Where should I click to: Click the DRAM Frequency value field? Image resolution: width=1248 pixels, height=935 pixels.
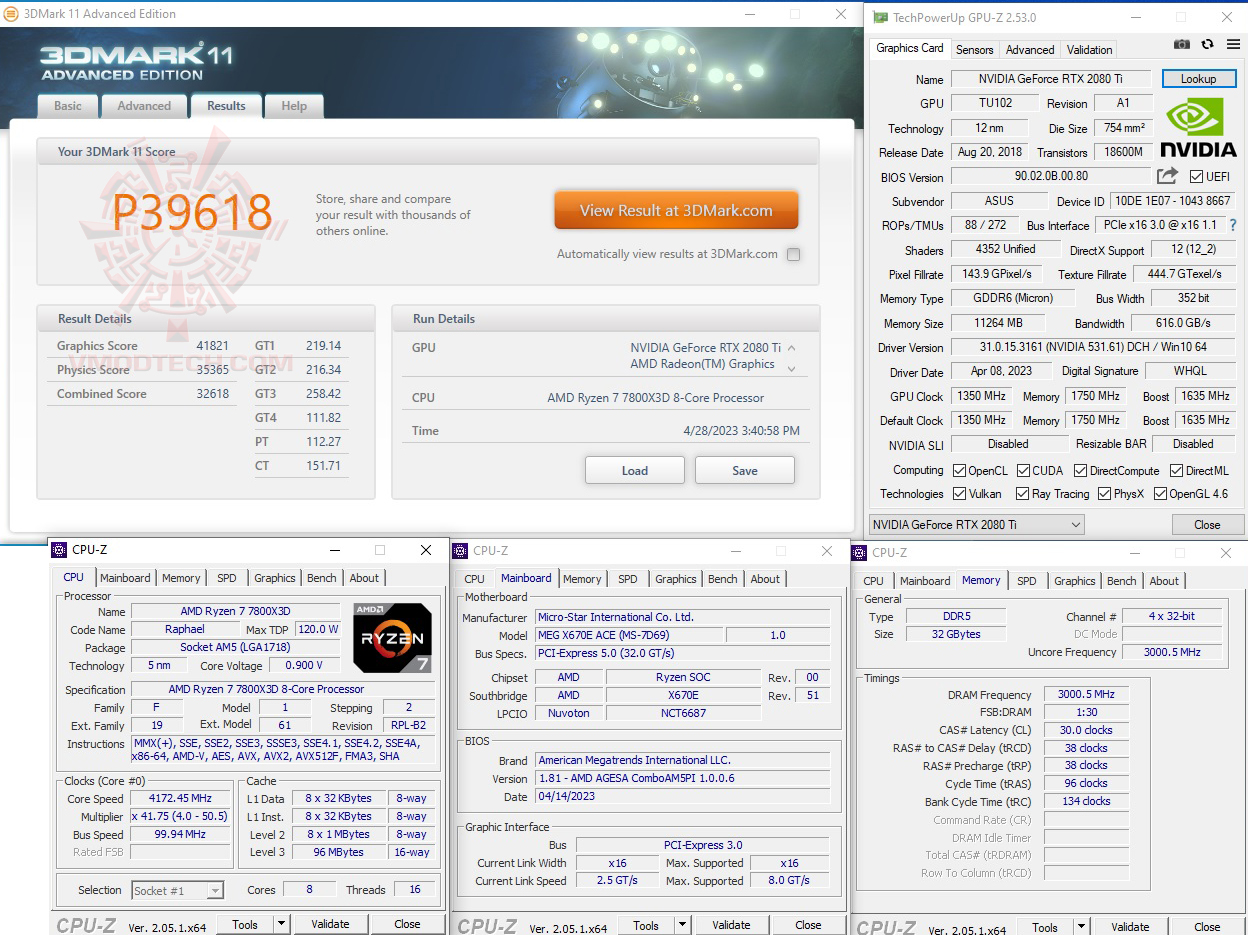(x=1086, y=694)
